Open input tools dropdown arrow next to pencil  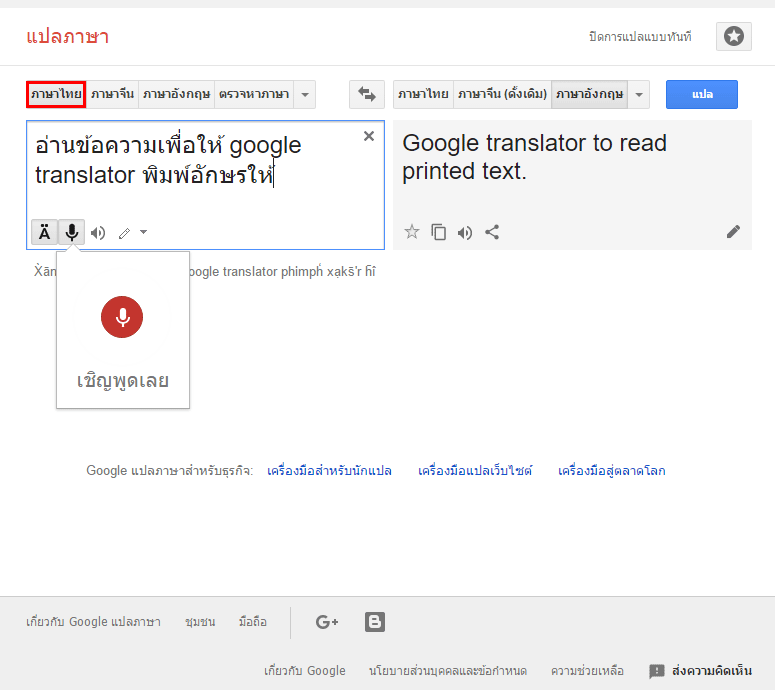(x=143, y=232)
